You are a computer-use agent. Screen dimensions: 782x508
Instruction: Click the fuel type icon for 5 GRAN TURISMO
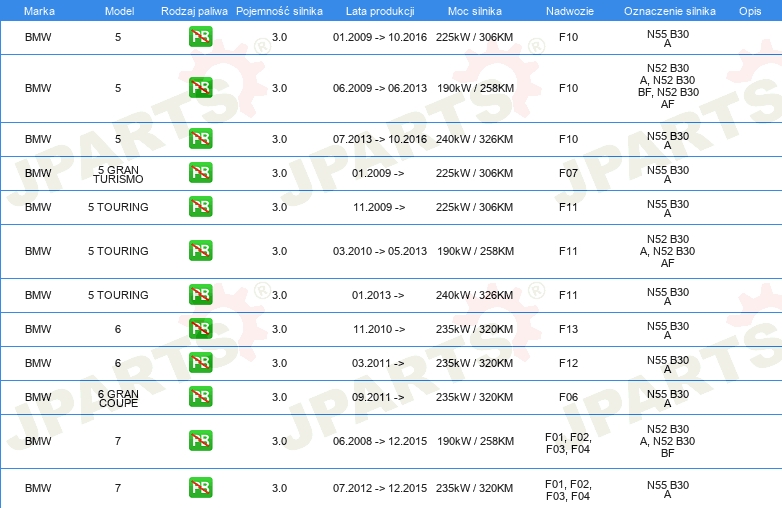(x=200, y=172)
